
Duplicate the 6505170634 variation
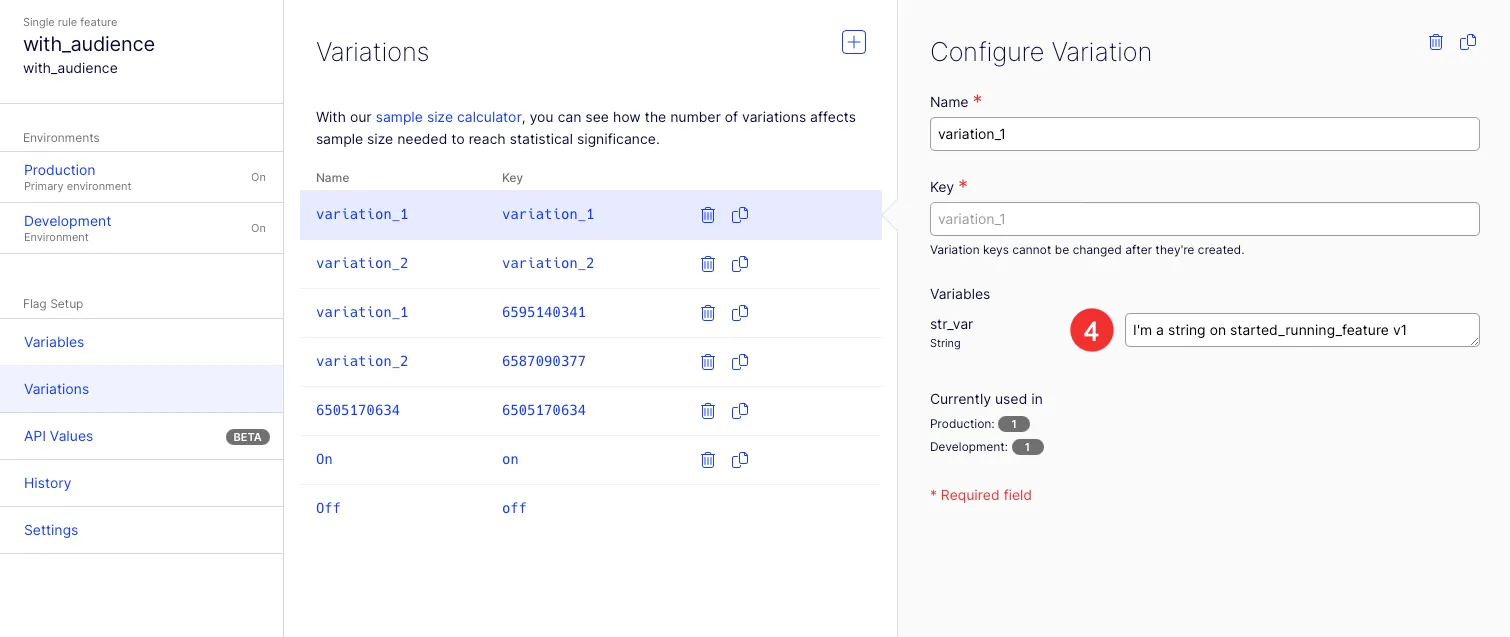(x=740, y=411)
